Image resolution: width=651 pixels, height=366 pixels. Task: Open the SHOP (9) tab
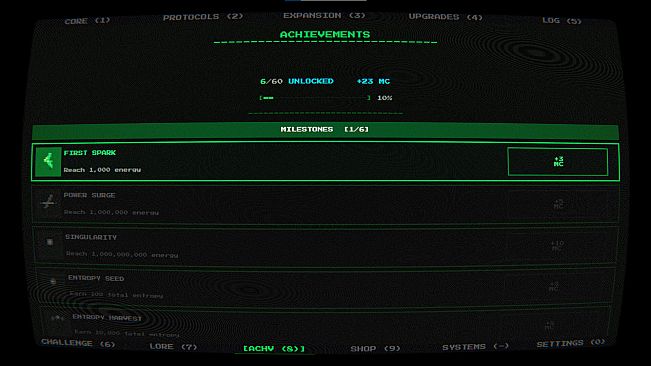click(x=375, y=349)
